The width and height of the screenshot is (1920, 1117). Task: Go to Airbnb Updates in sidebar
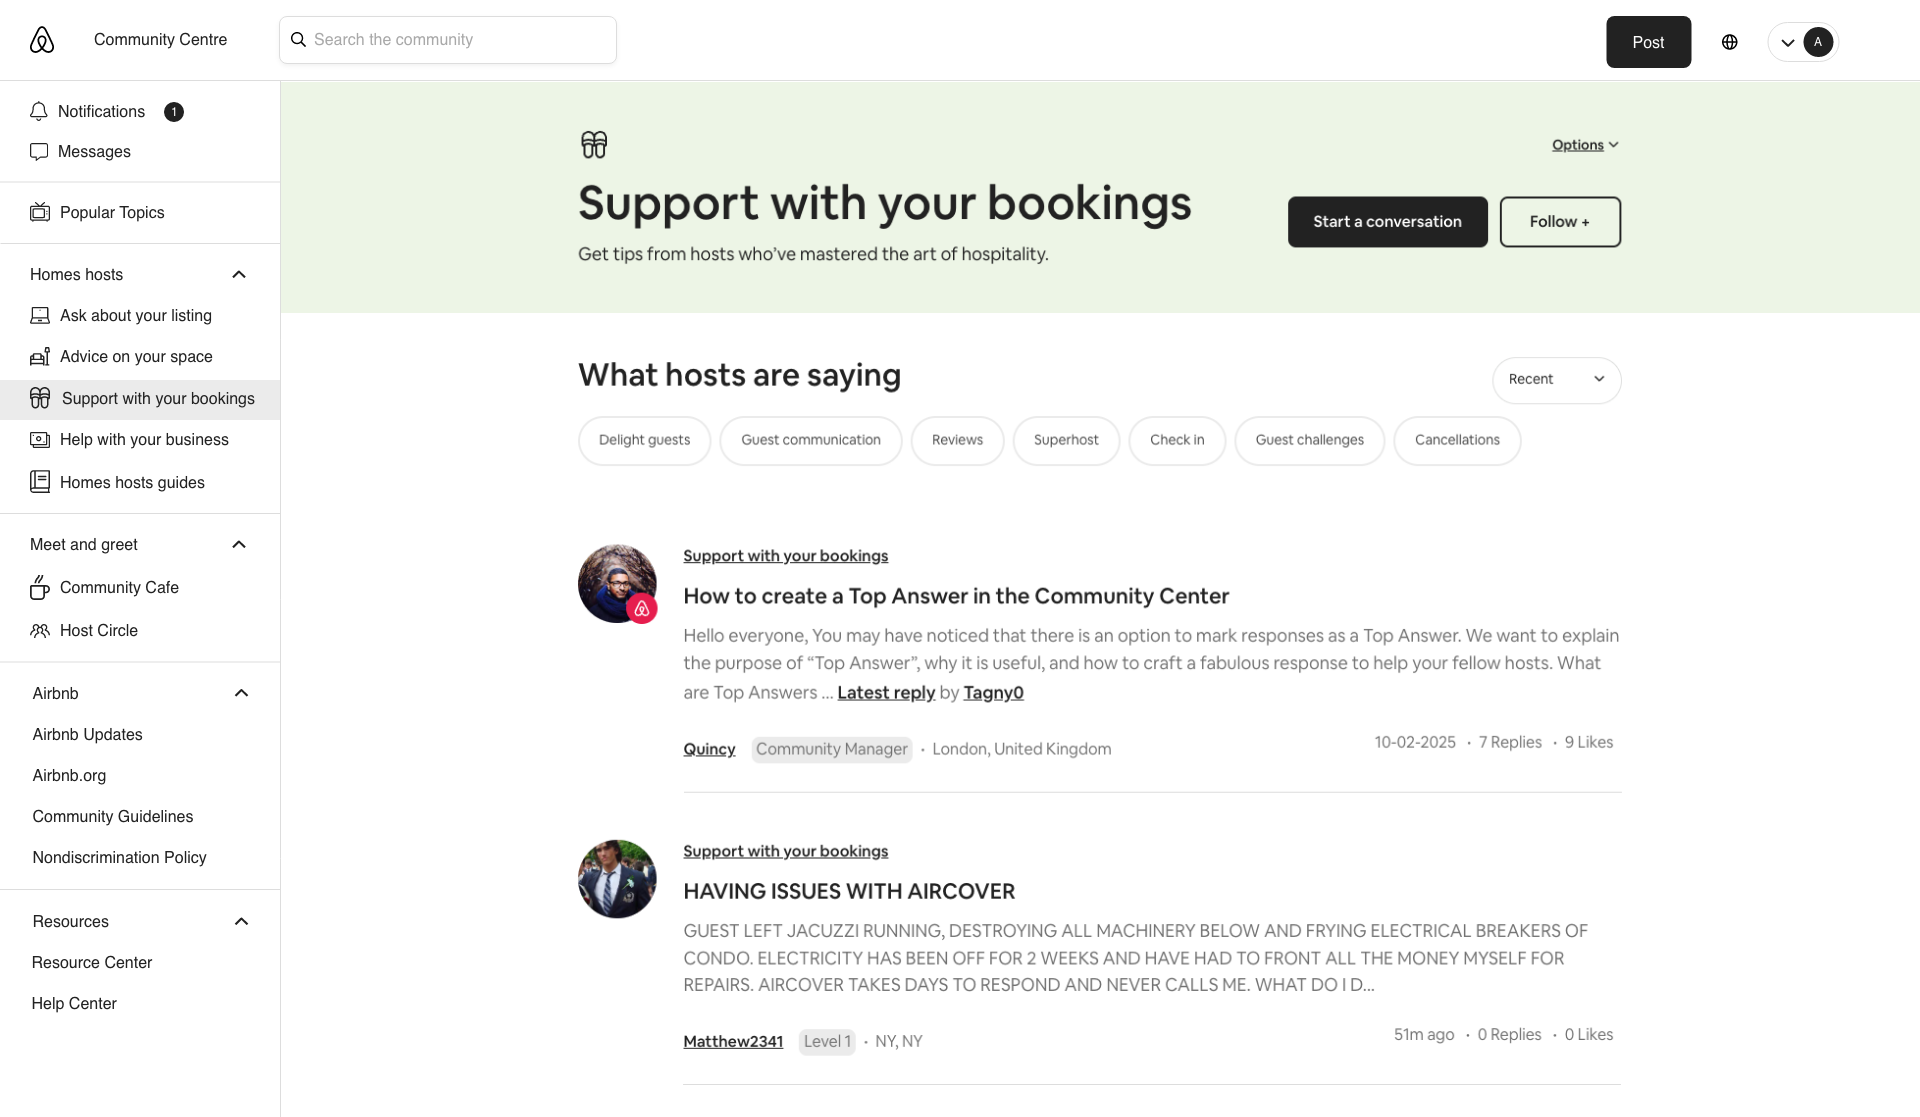tap(87, 735)
